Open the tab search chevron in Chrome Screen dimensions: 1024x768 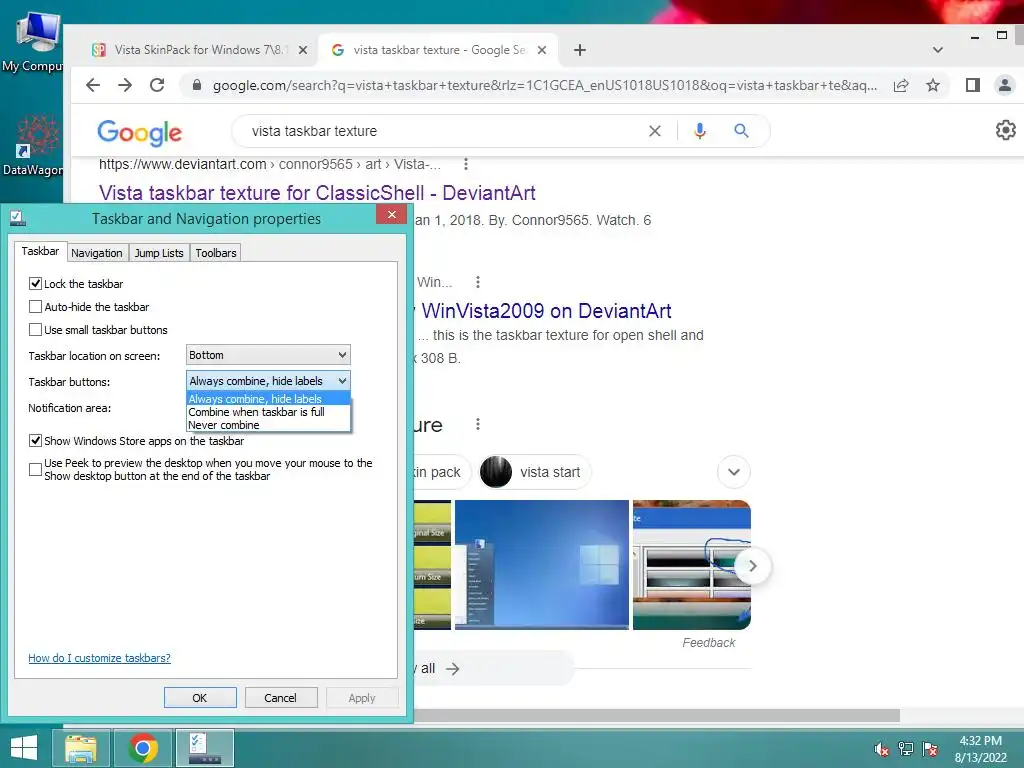point(938,50)
